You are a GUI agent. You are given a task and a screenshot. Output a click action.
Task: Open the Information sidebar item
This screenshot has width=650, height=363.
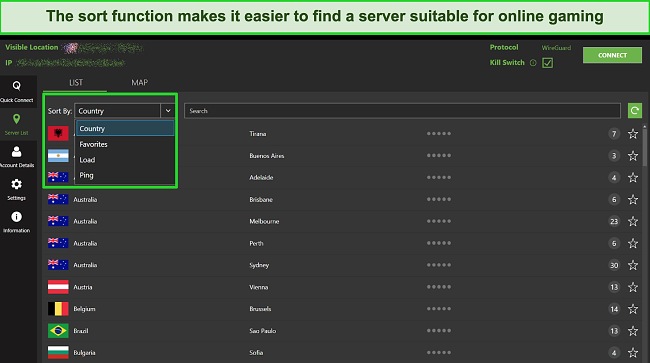click(17, 222)
